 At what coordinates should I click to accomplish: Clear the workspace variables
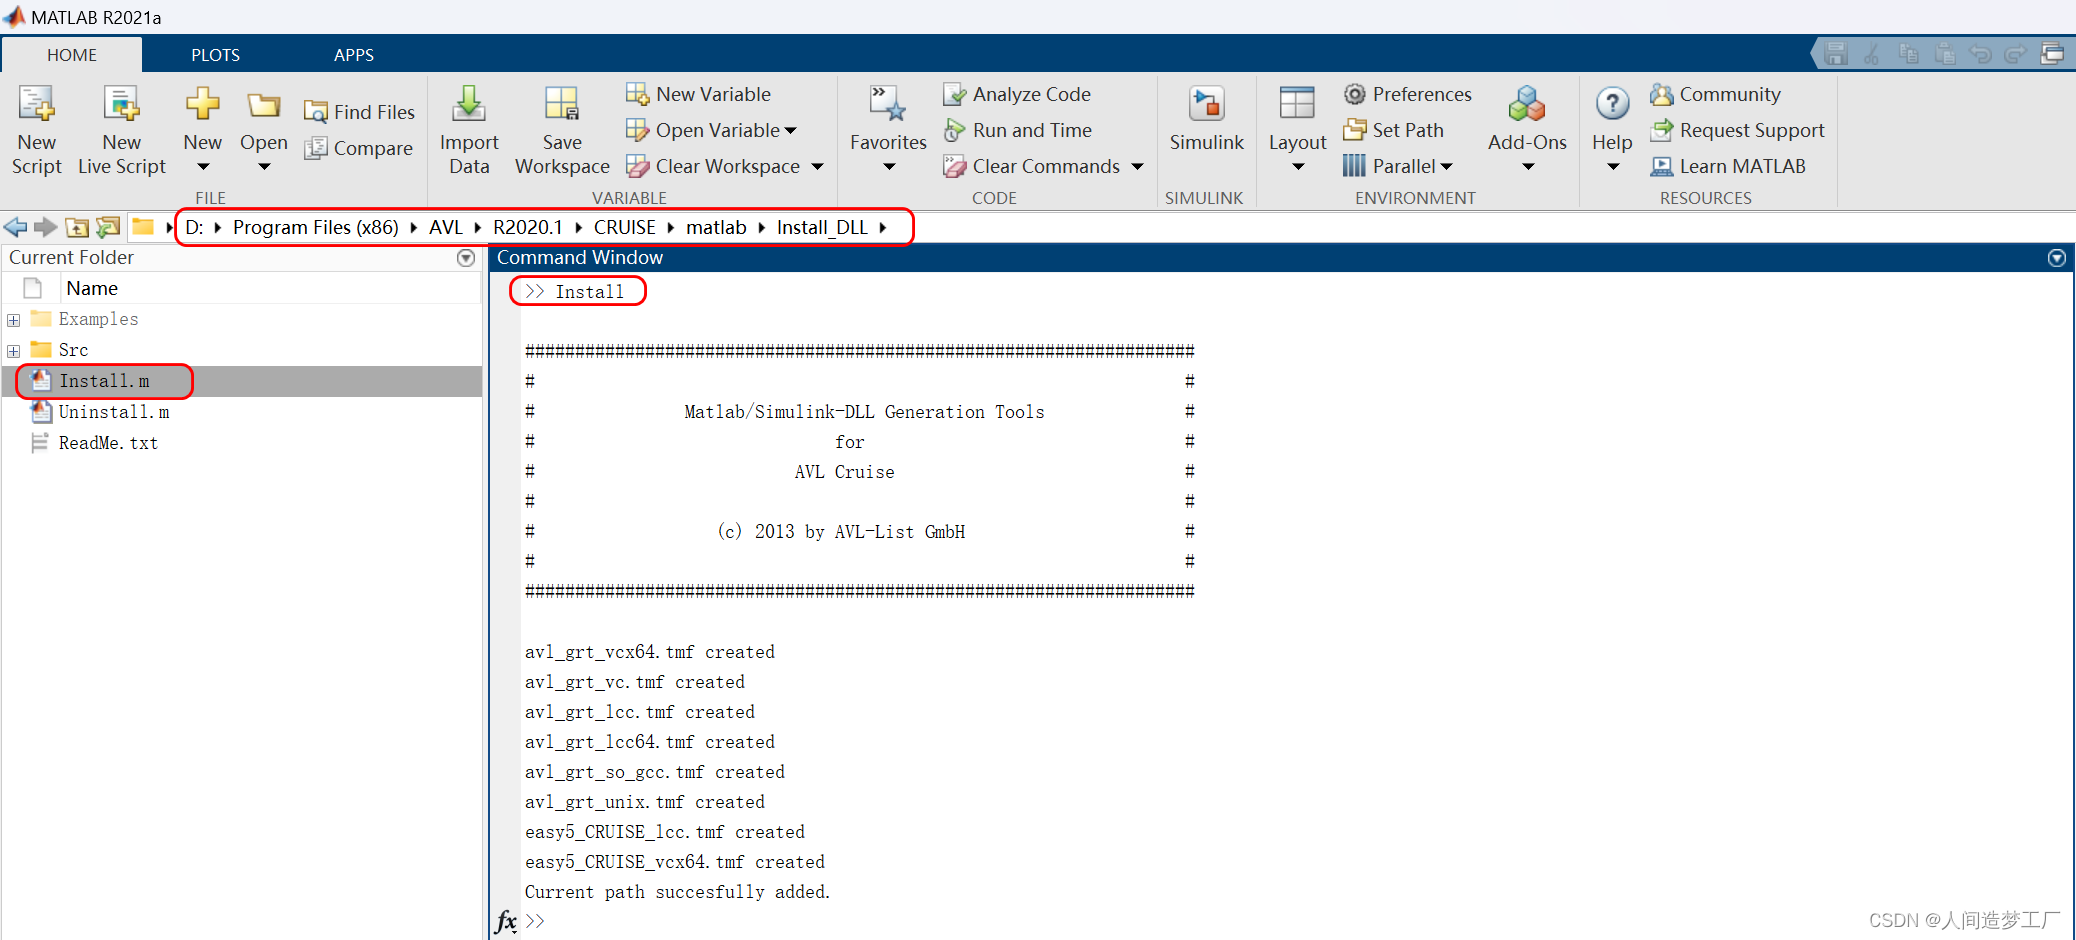click(x=713, y=166)
